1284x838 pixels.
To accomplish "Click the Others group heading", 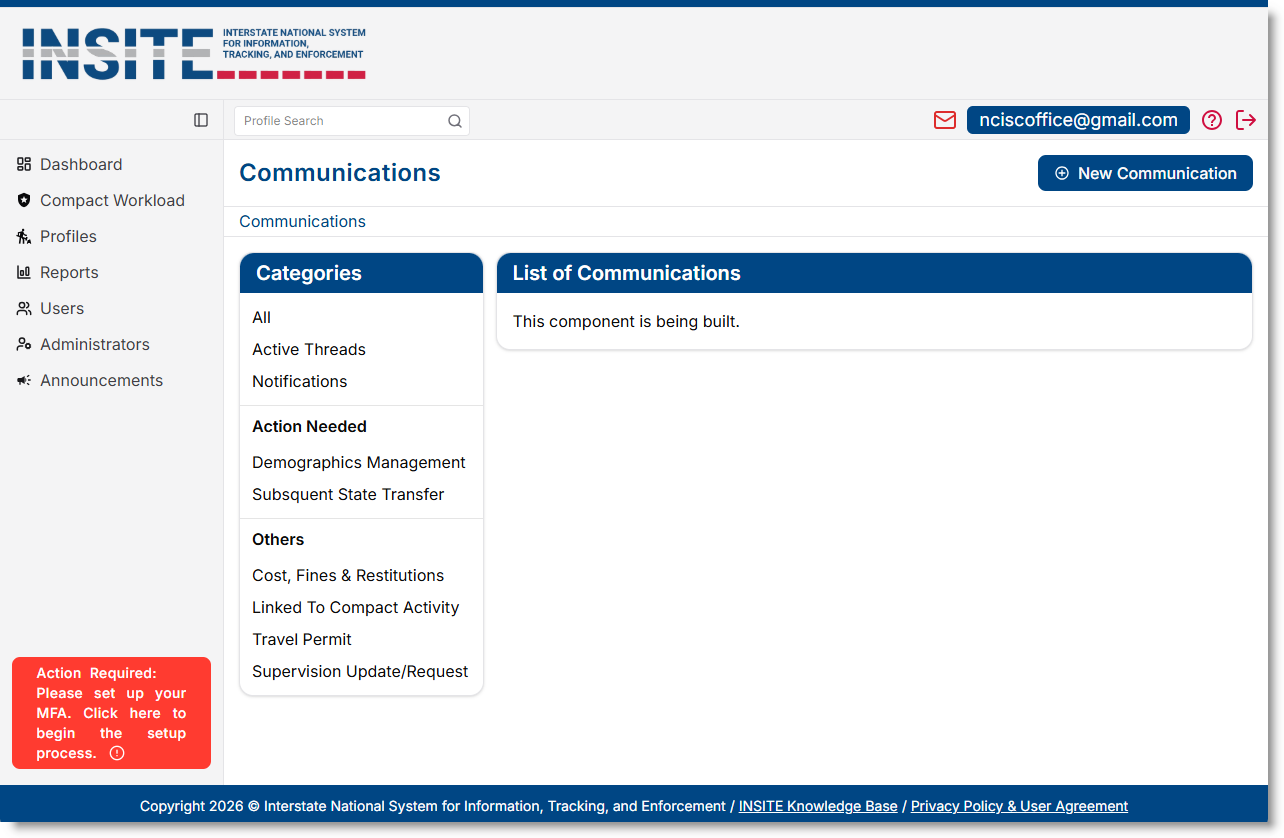I will tap(278, 539).
